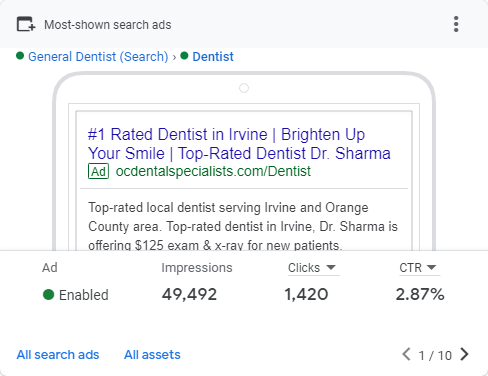Screen dimensions: 488x376
Task: Click the green status dot before Dentist ad group
Action: coord(184,55)
